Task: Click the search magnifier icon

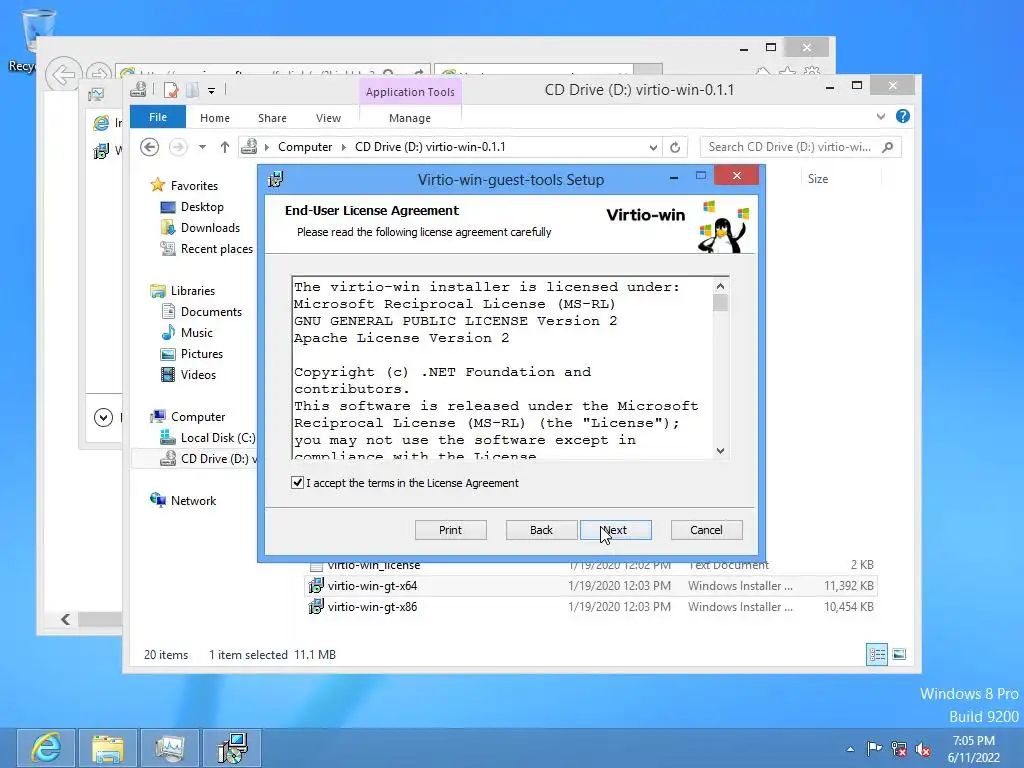Action: (888, 147)
